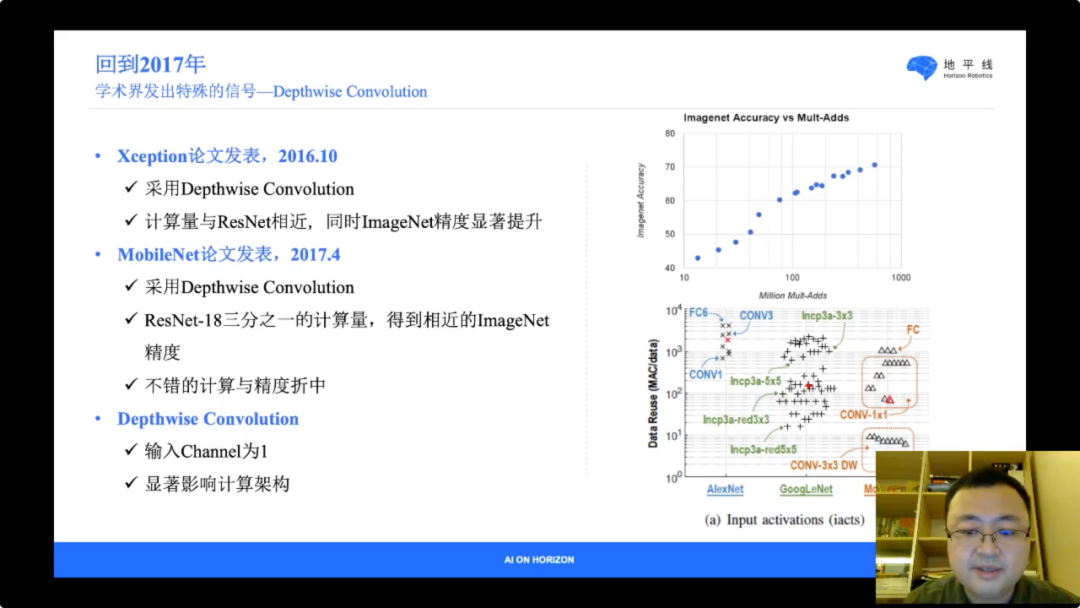1080x608 pixels.
Task: Click the heading MobileNet论文发表，2017.4
Action: point(229,255)
